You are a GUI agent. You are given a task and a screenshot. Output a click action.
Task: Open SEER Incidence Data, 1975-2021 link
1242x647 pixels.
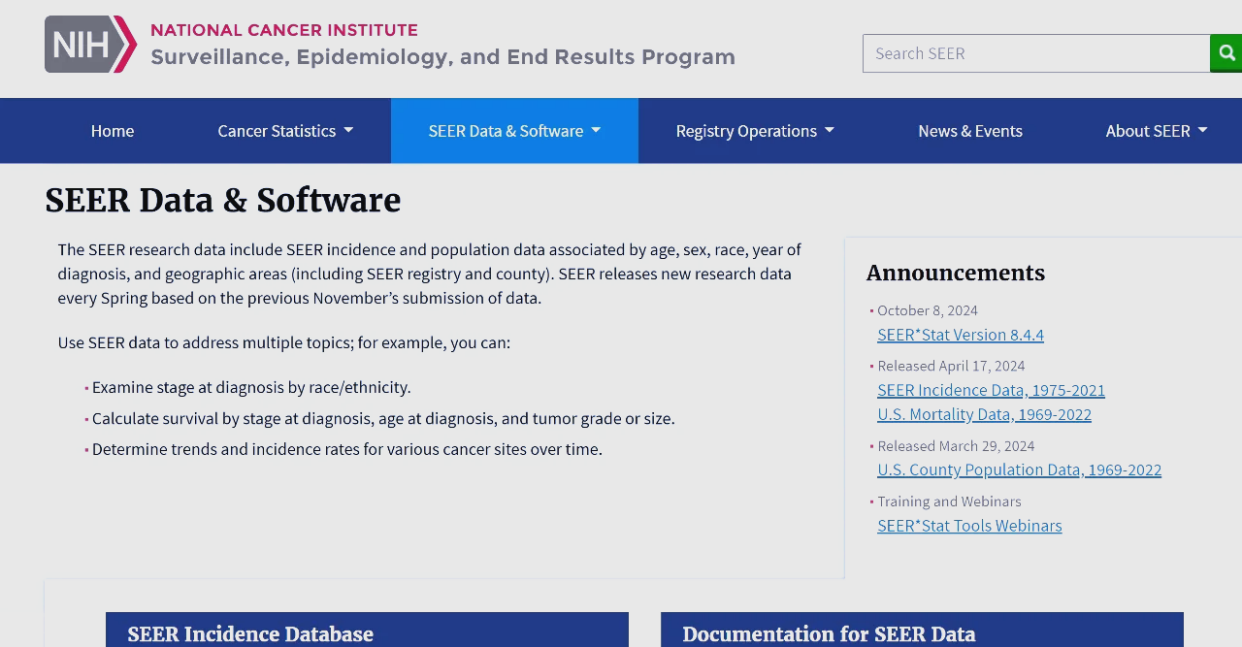pos(991,390)
